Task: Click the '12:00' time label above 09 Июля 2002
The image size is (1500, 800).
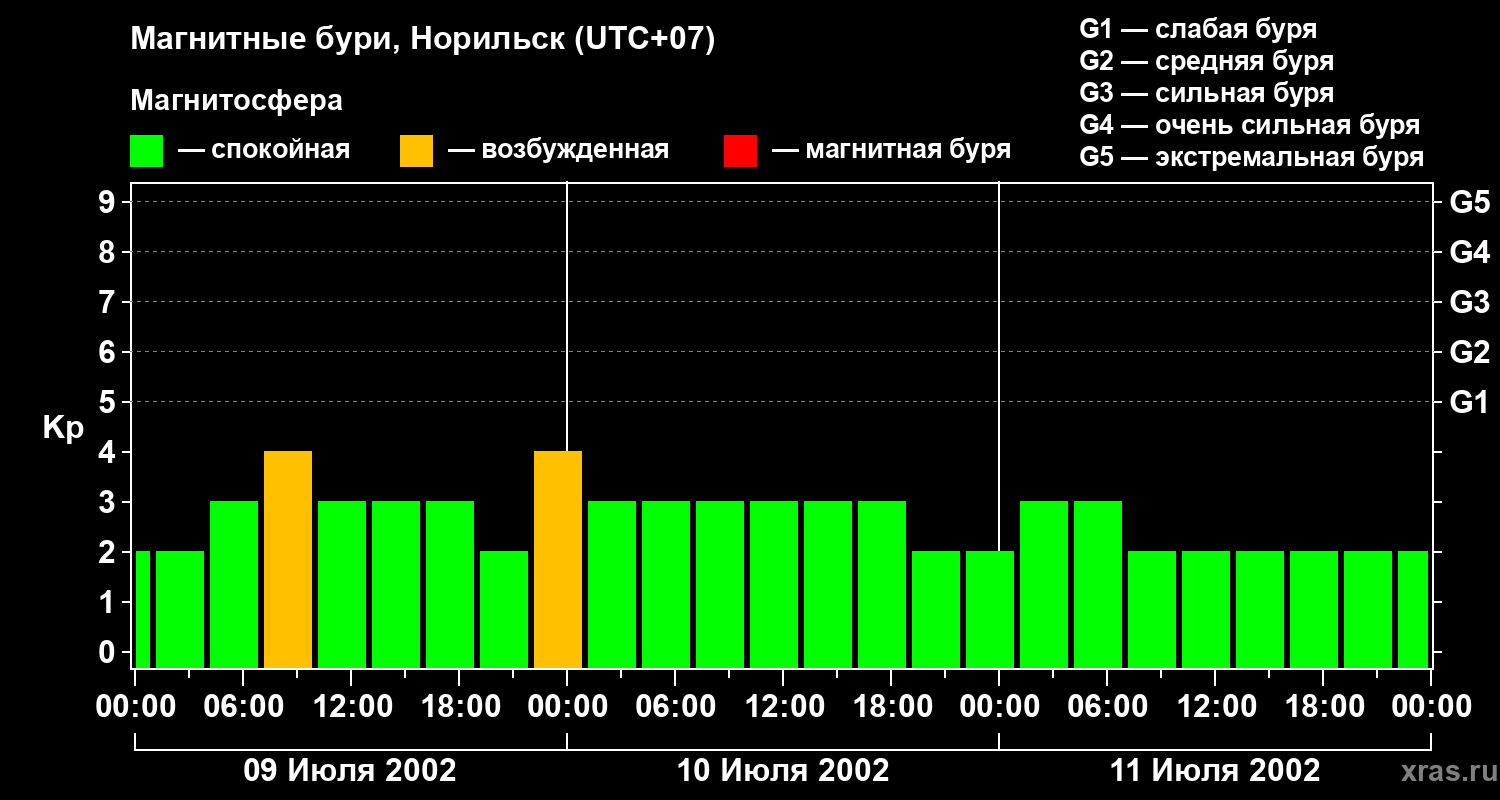Action: coord(351,707)
